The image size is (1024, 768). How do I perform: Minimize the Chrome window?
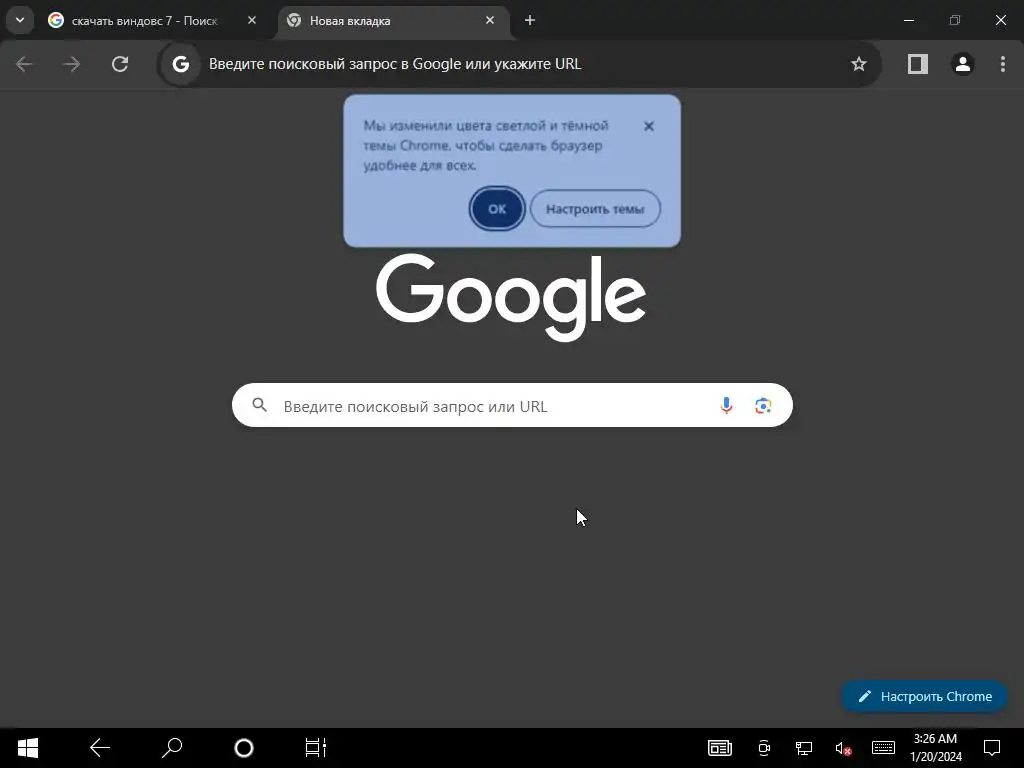(908, 21)
